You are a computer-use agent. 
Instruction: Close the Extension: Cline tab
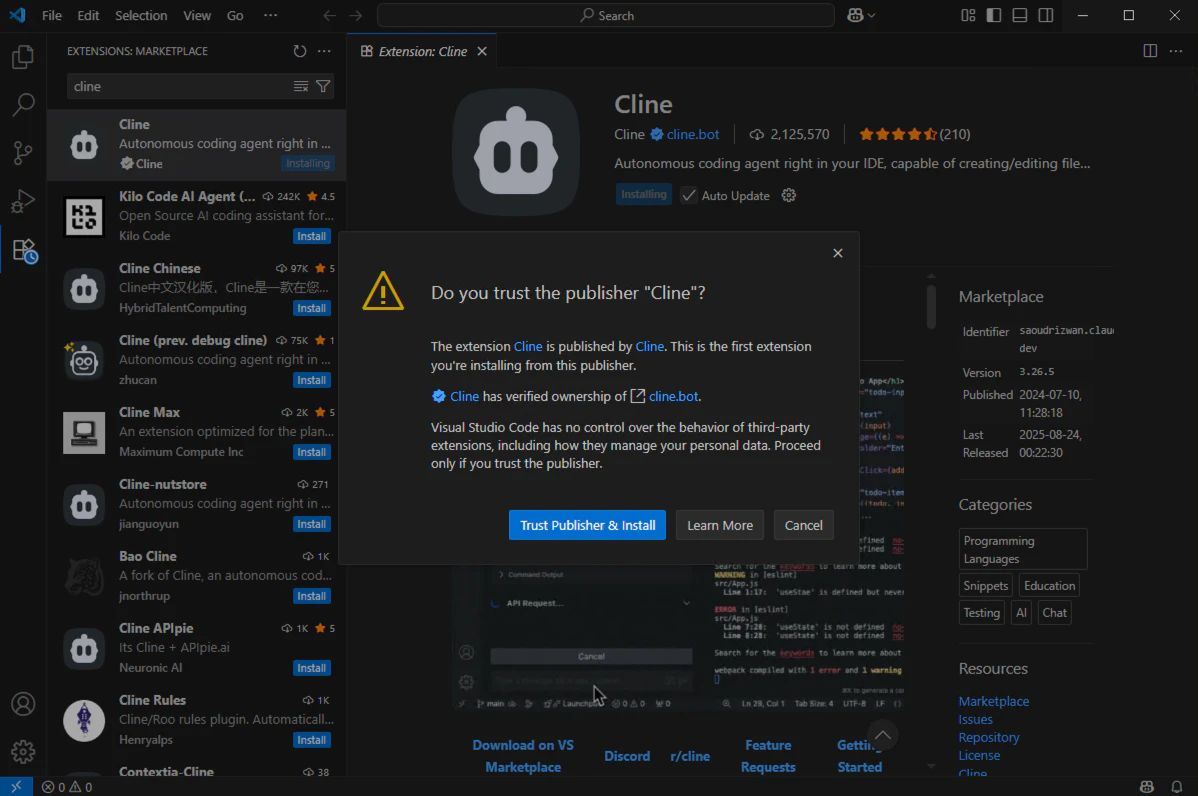[x=482, y=51]
